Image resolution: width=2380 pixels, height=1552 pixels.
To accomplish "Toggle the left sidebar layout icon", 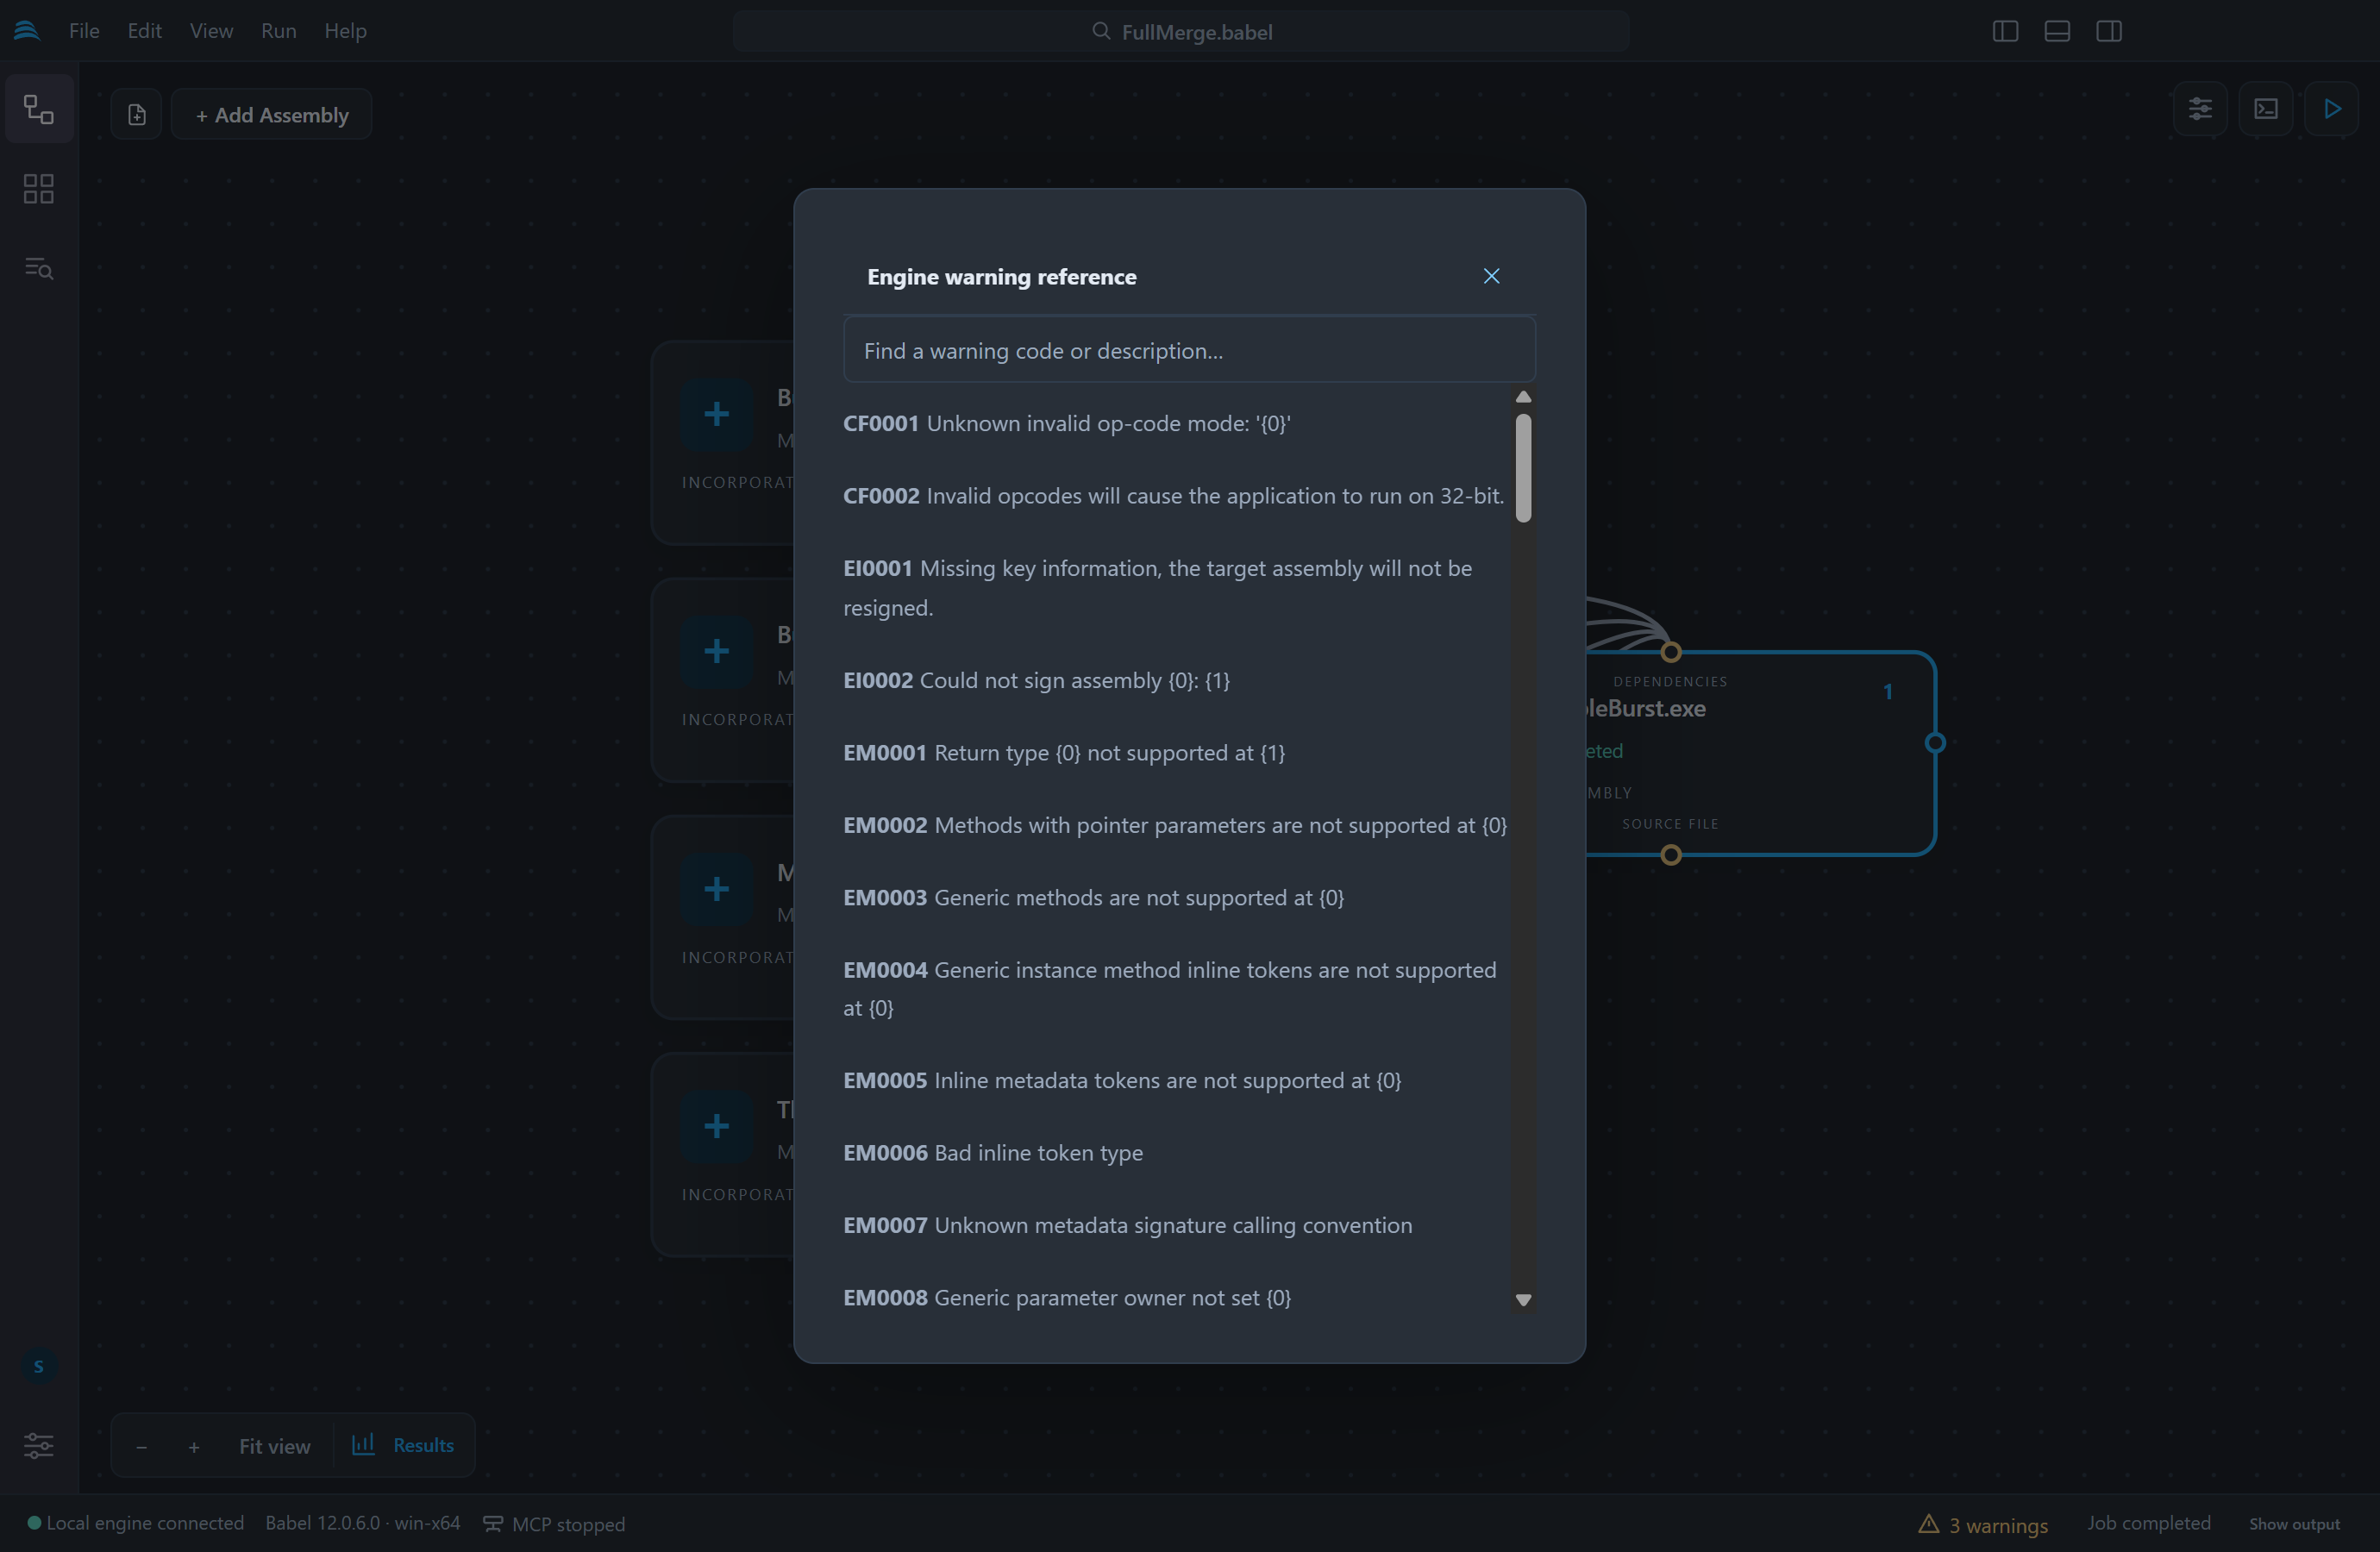I will point(2005,31).
